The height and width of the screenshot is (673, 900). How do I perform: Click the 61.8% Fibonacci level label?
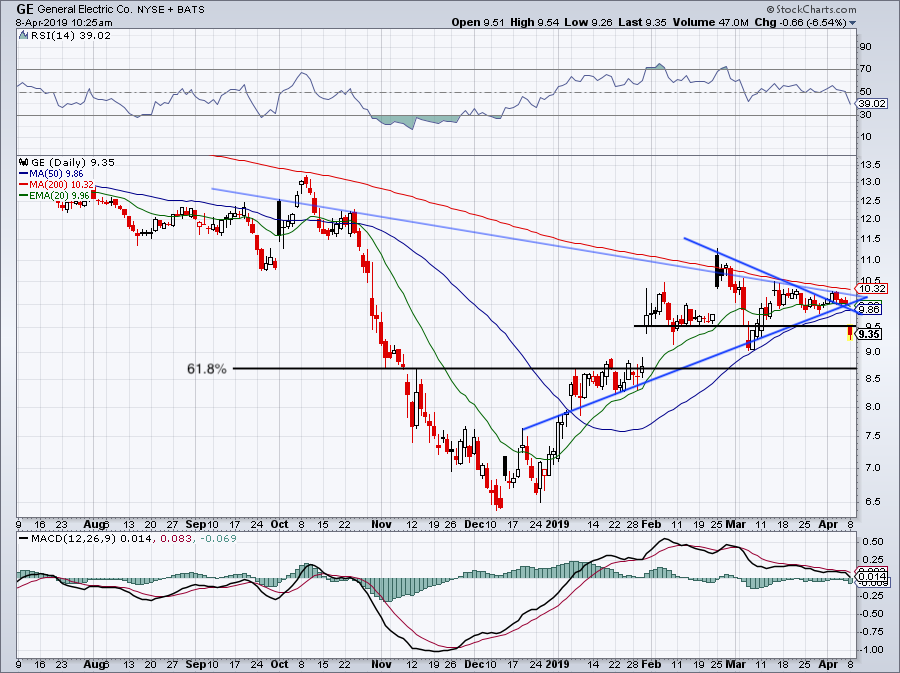coord(207,369)
